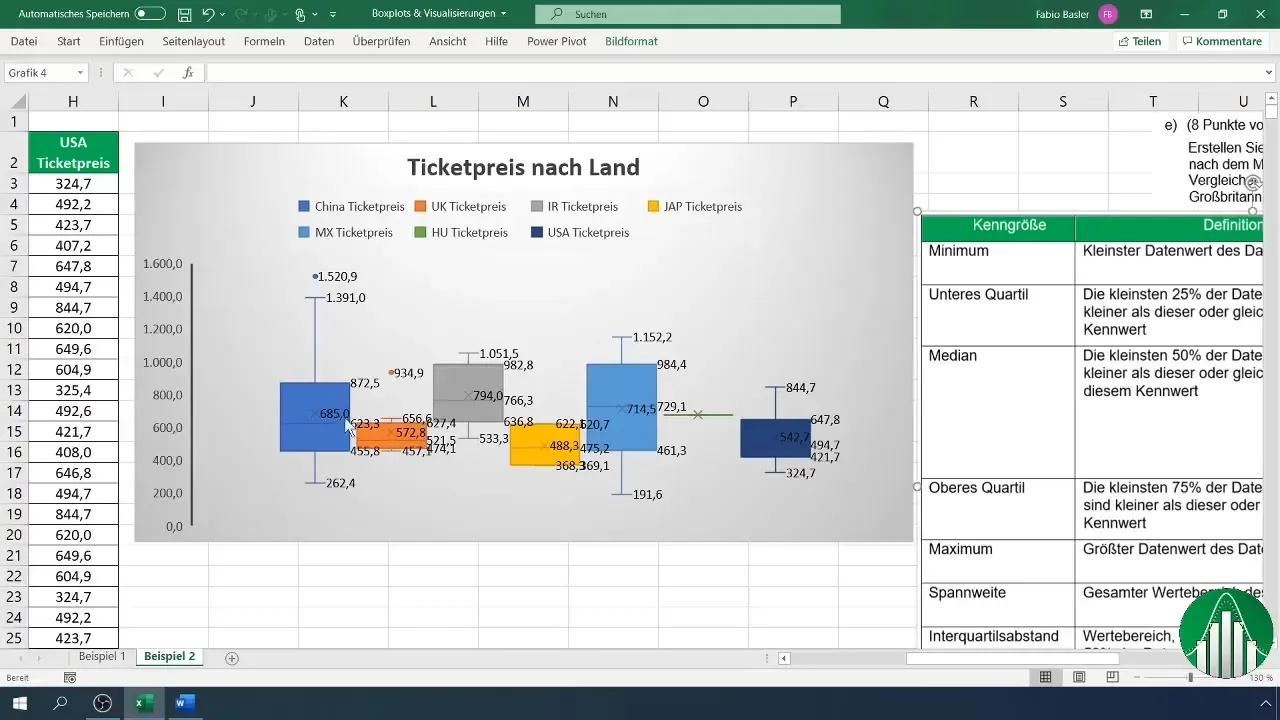Screen dimensions: 1280x720
Task: Click the FB user account avatar
Action: coord(1107,14)
